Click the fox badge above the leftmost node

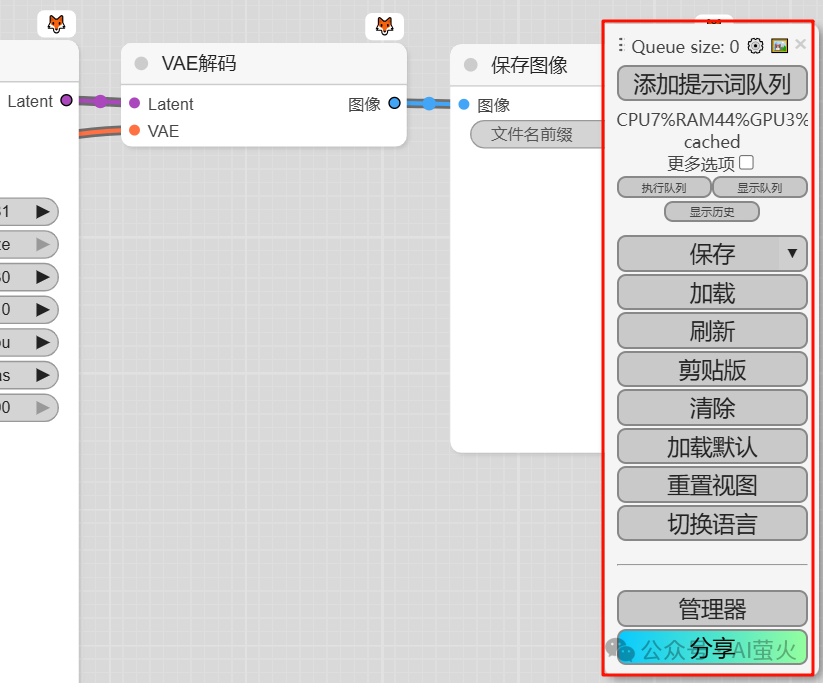click(x=56, y=24)
